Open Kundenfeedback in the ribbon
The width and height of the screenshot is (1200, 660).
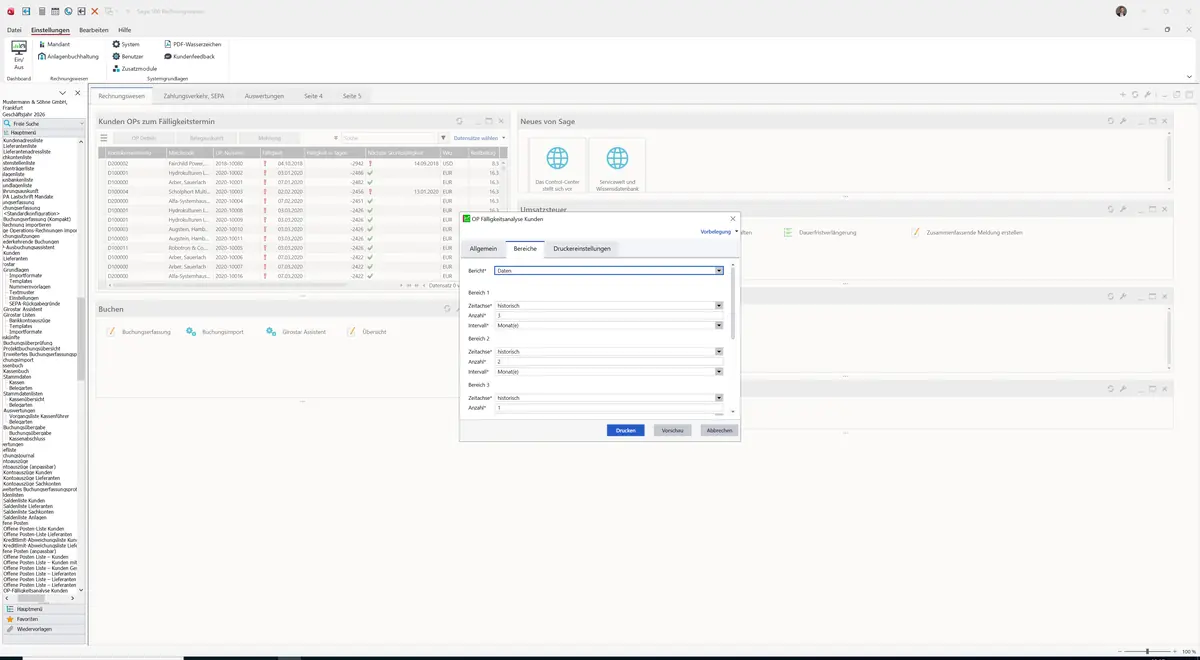[x=189, y=56]
